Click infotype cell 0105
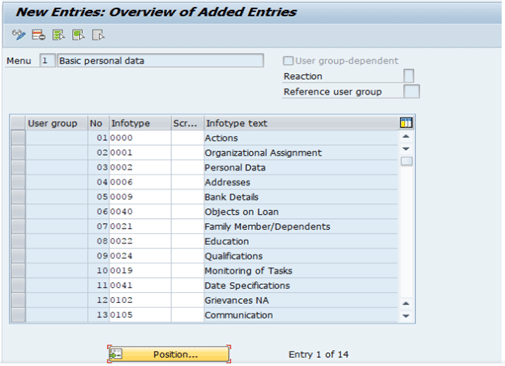 [140, 315]
